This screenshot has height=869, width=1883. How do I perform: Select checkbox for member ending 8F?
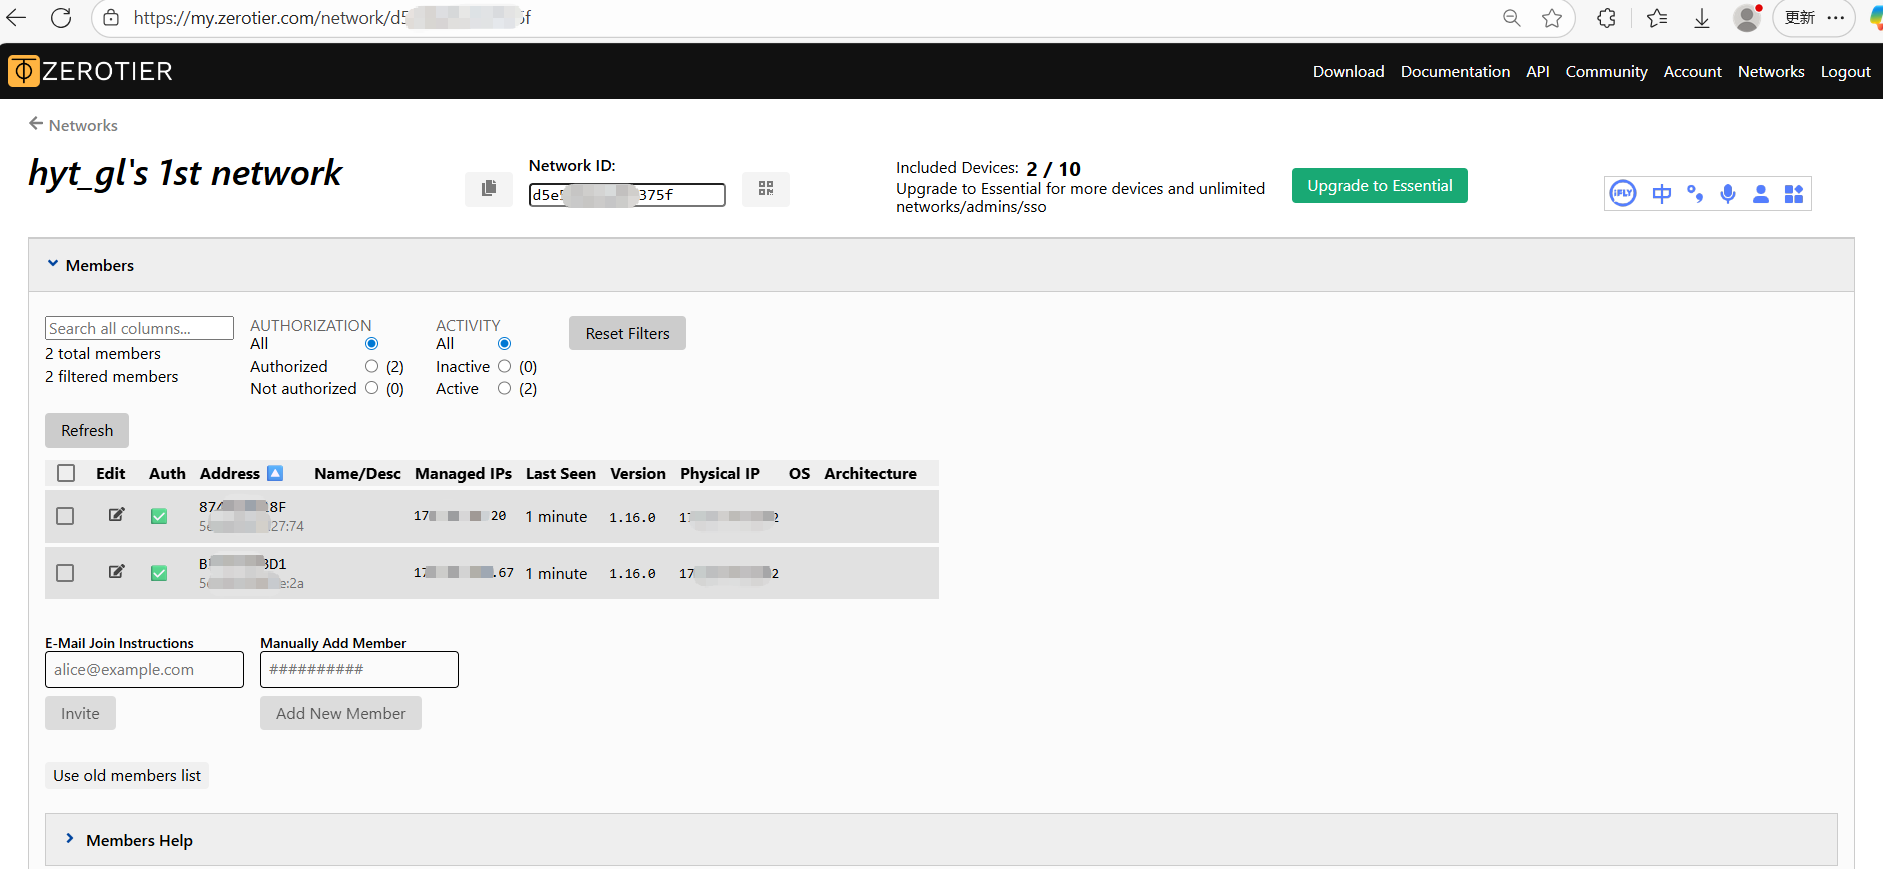[x=65, y=516]
